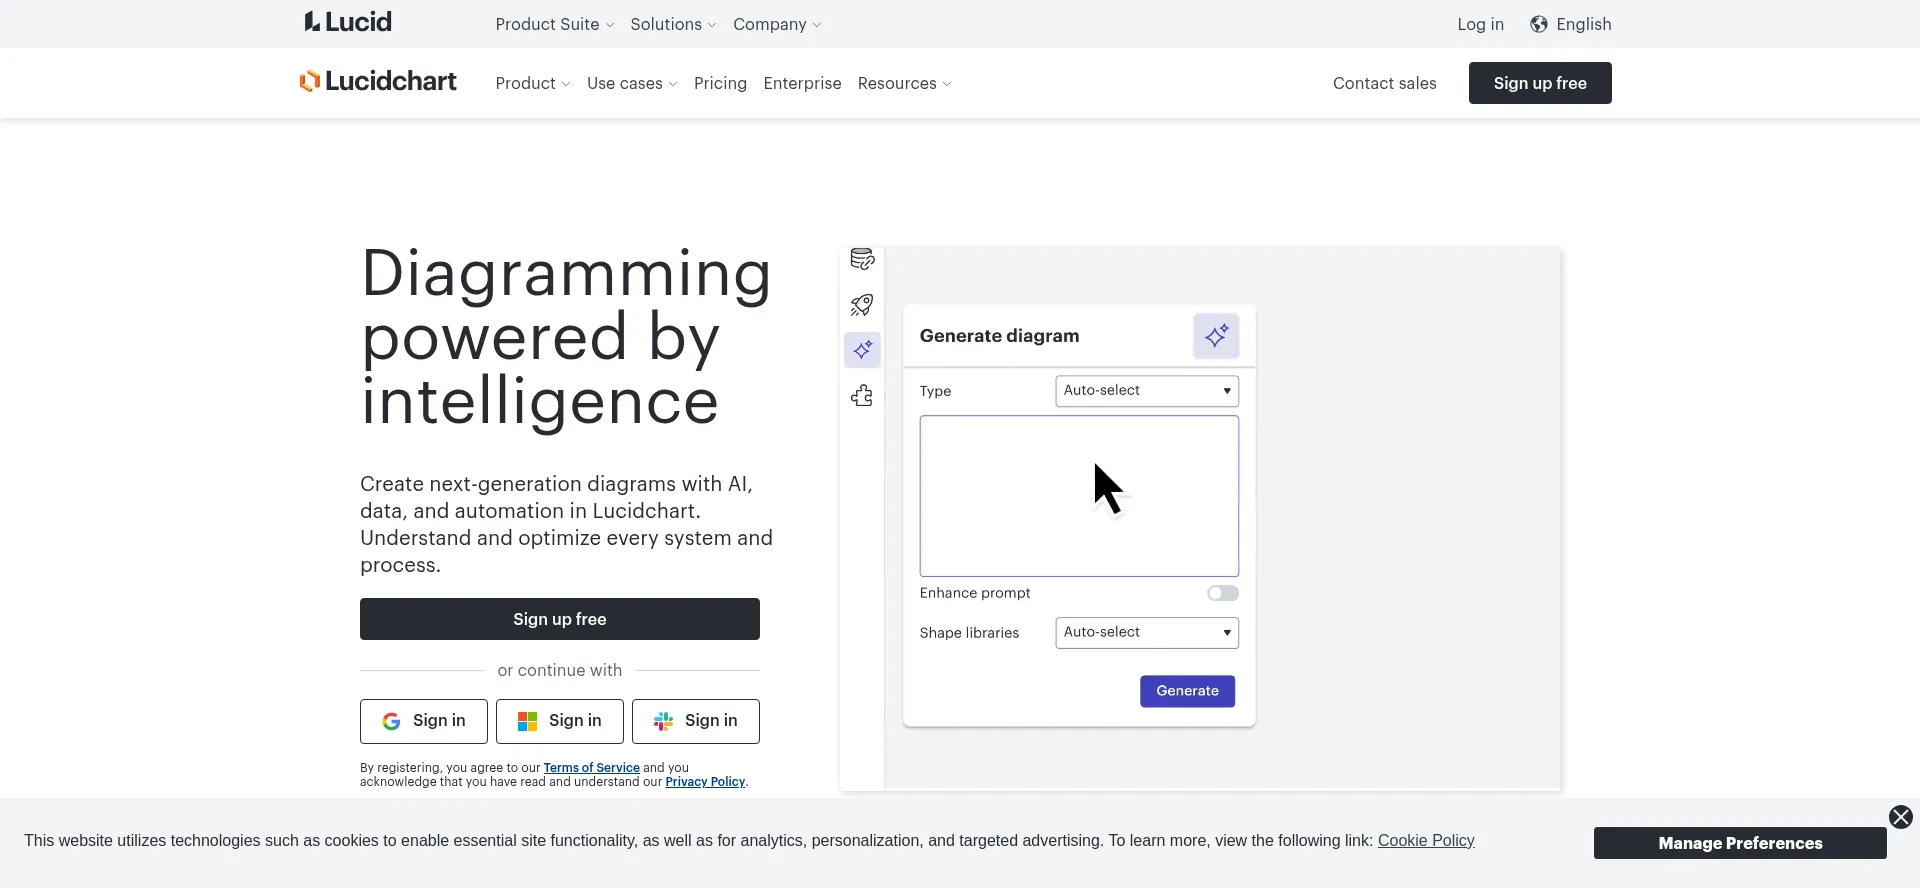Screen dimensions: 1920x888
Task: Dismiss the cookie banner with X
Action: tap(1900, 817)
